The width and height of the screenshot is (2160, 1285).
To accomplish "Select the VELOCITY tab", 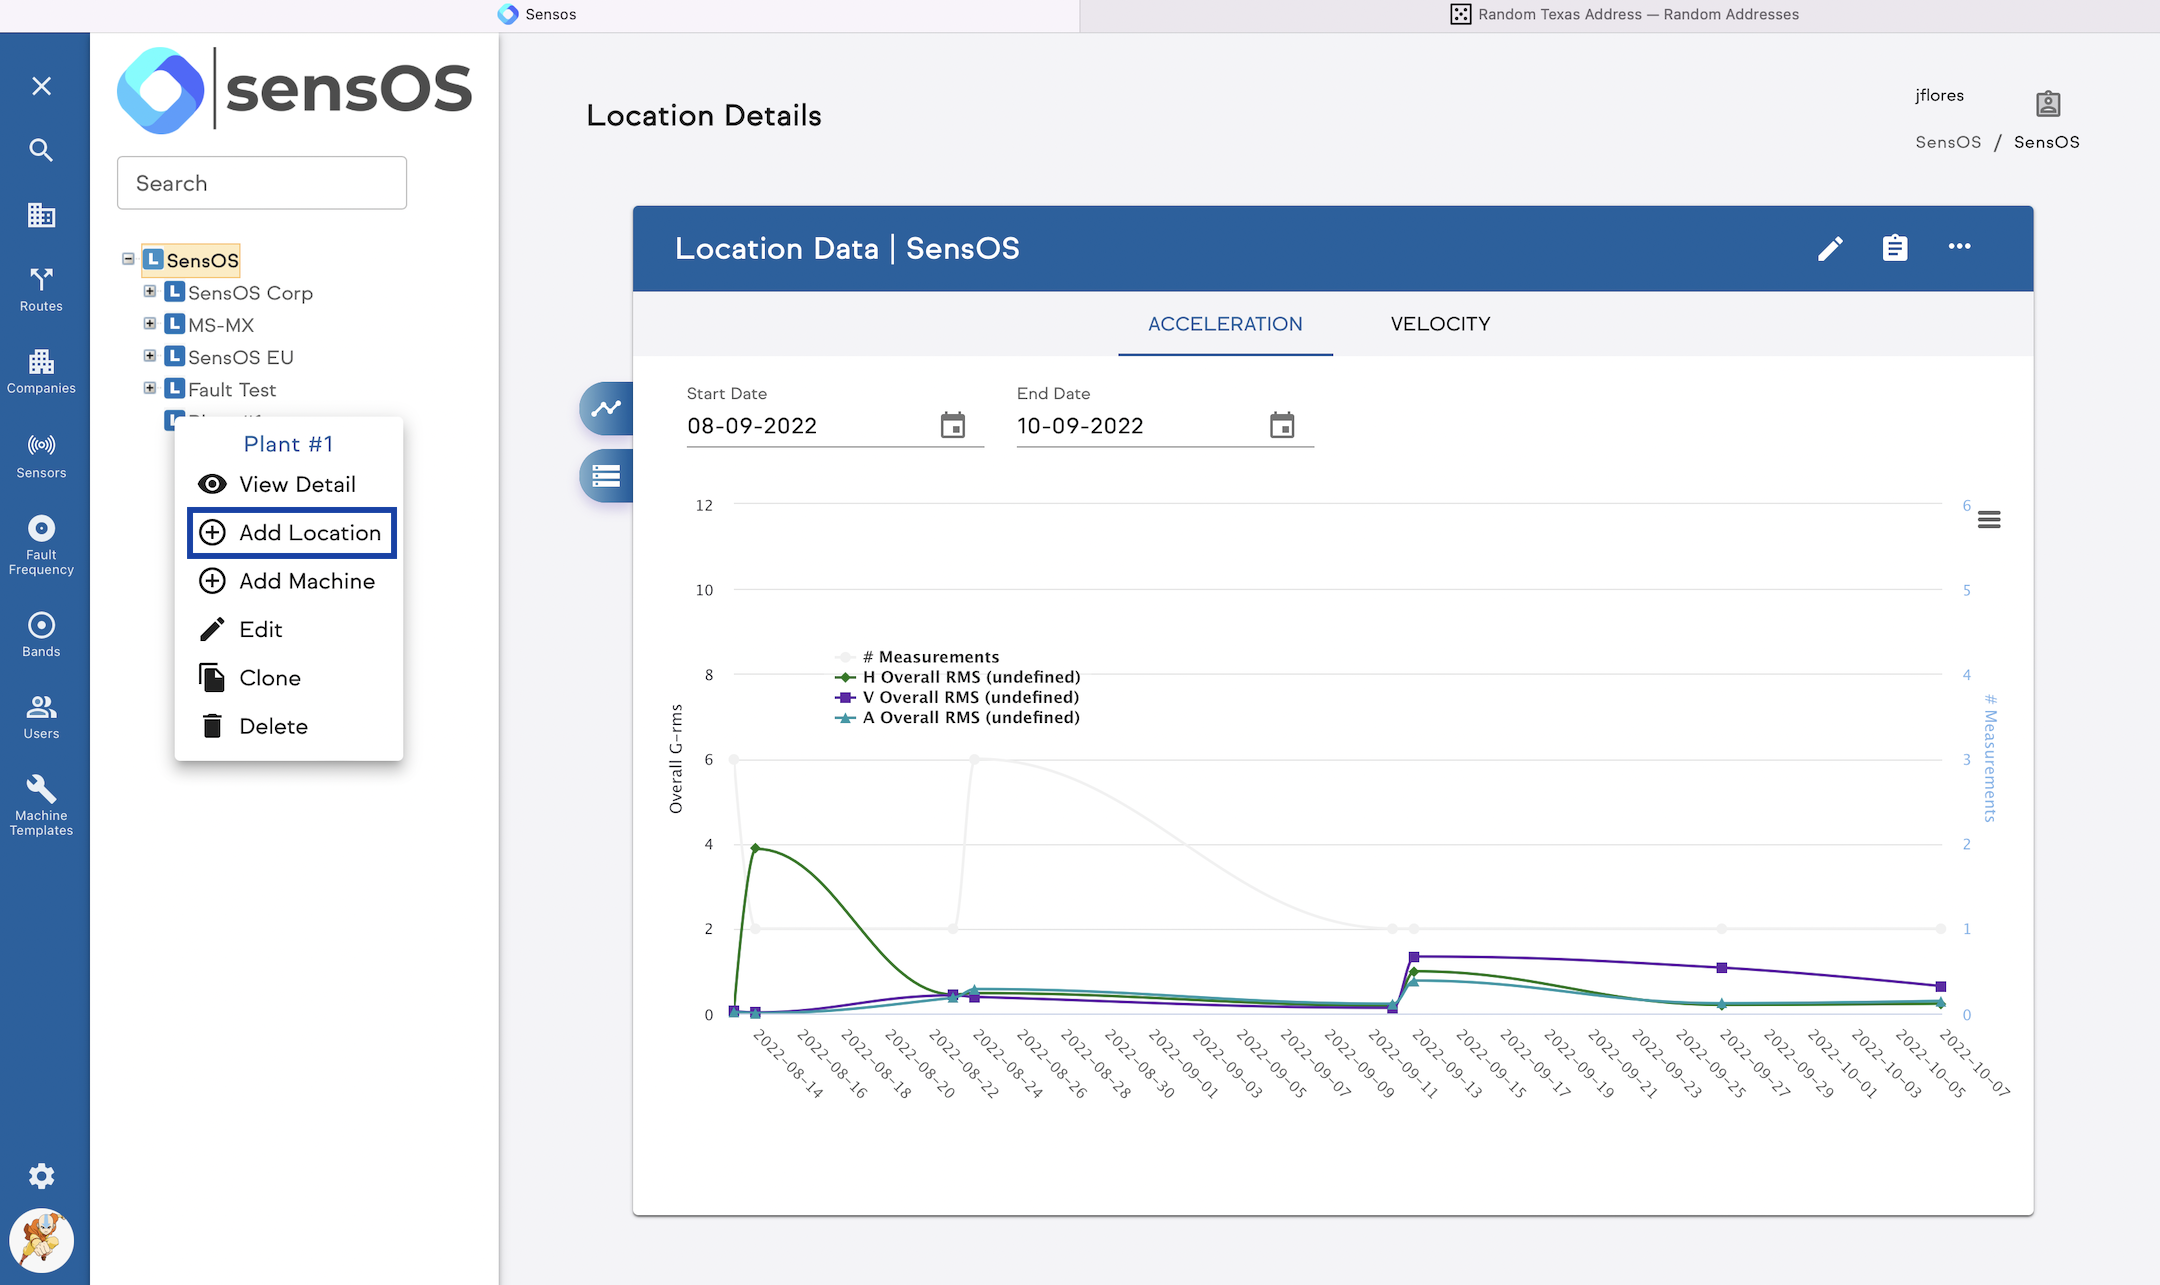I will pyautogui.click(x=1440, y=324).
